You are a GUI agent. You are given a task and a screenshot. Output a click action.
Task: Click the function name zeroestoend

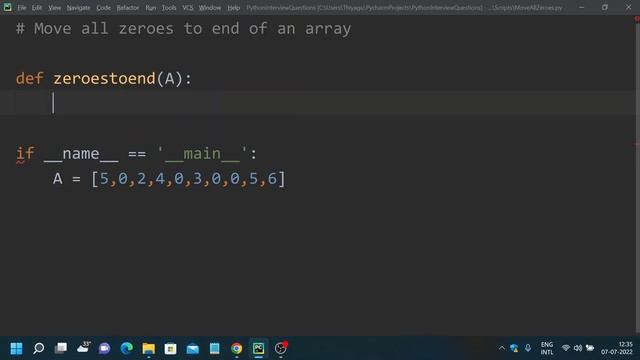coord(104,78)
